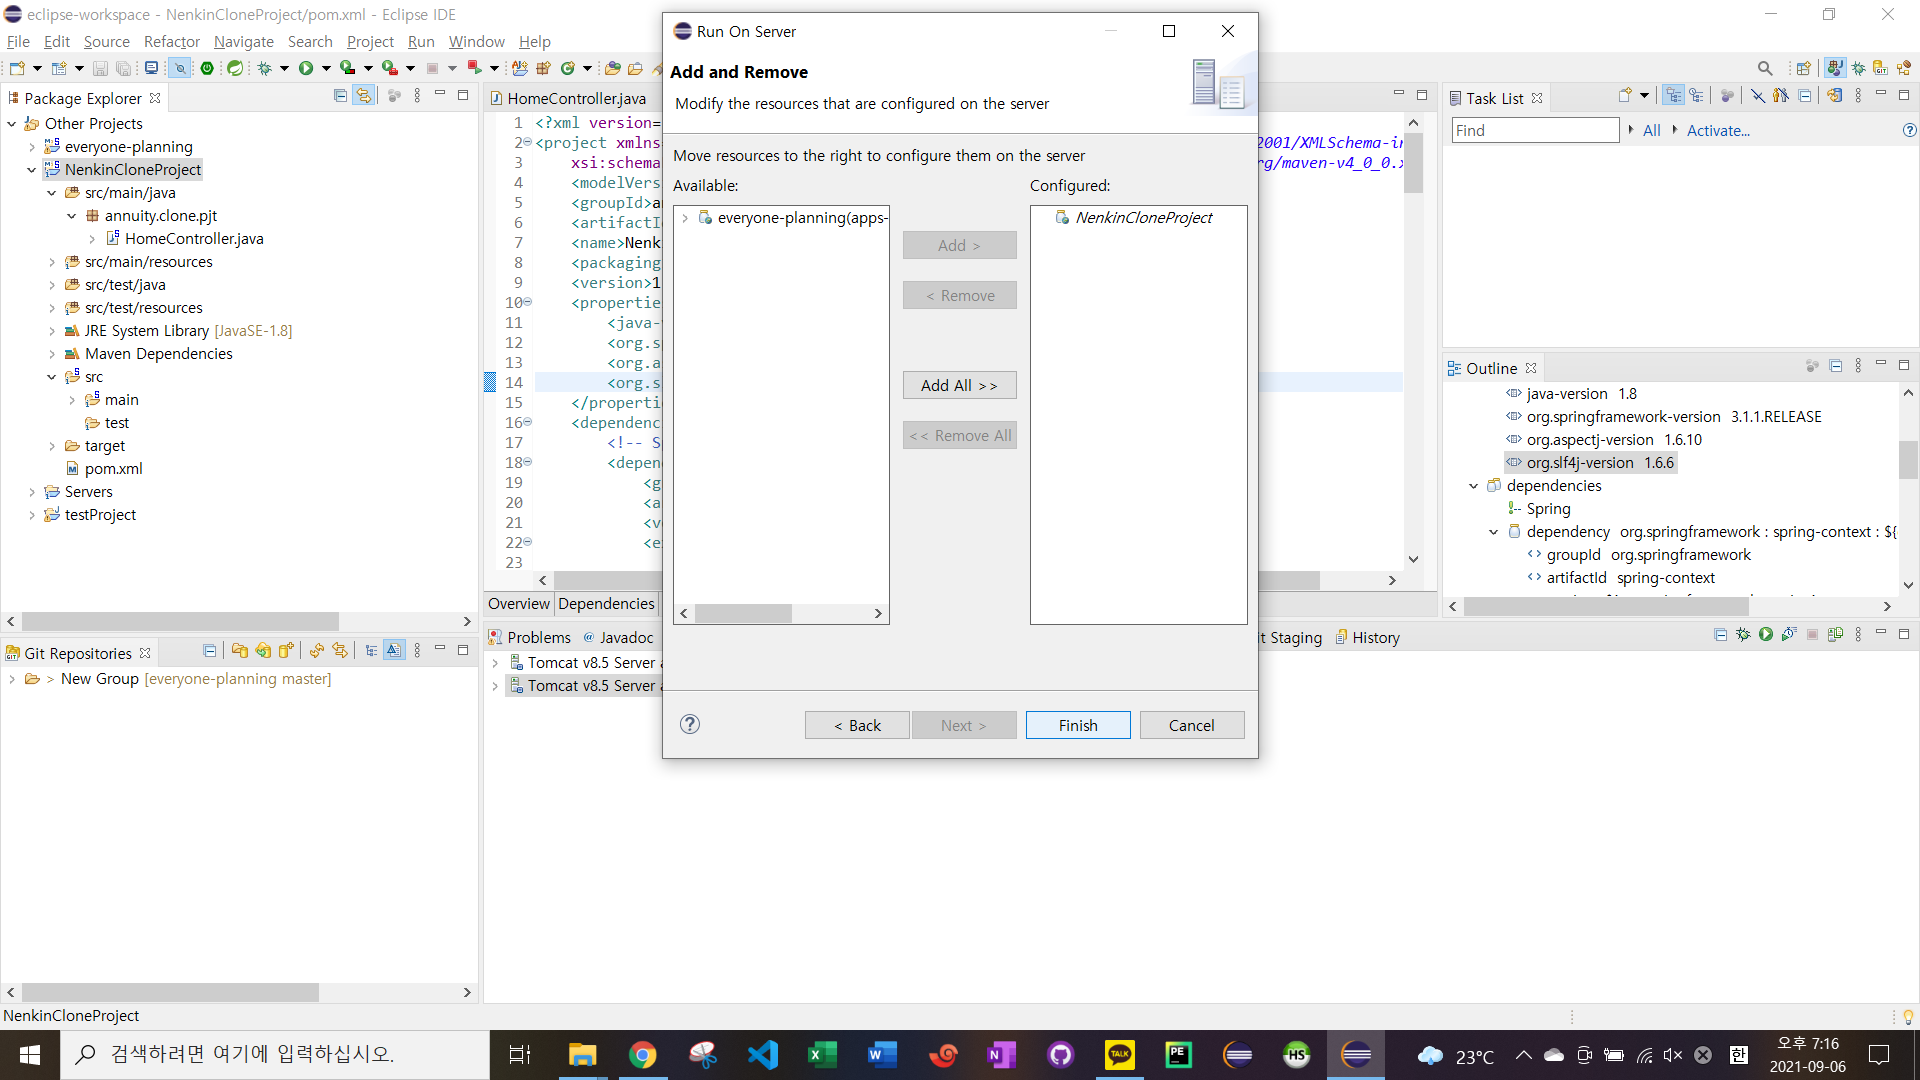The image size is (1920, 1080).
Task: Toggle Link with Editor in Git Repositories
Action: coord(340,651)
